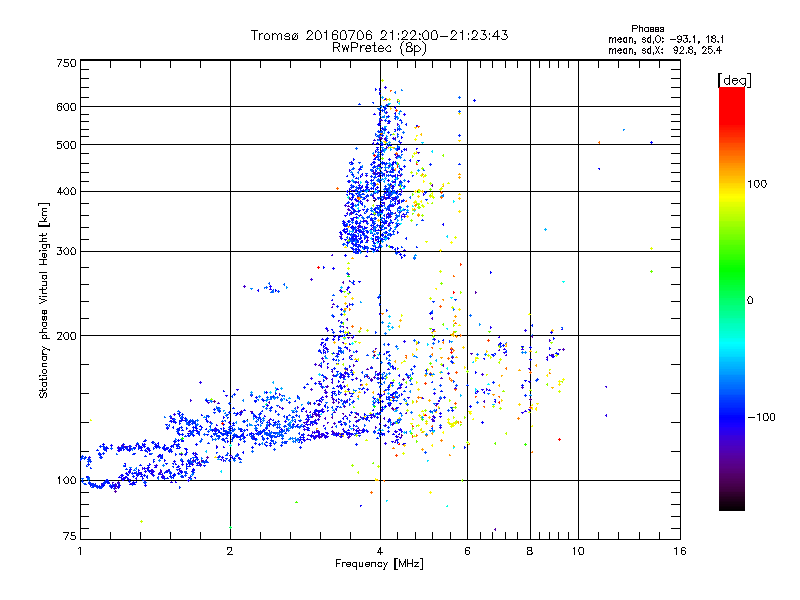Click the x-axis tick label '4'
Viewport: 800px width, 600px height.
tap(380, 551)
